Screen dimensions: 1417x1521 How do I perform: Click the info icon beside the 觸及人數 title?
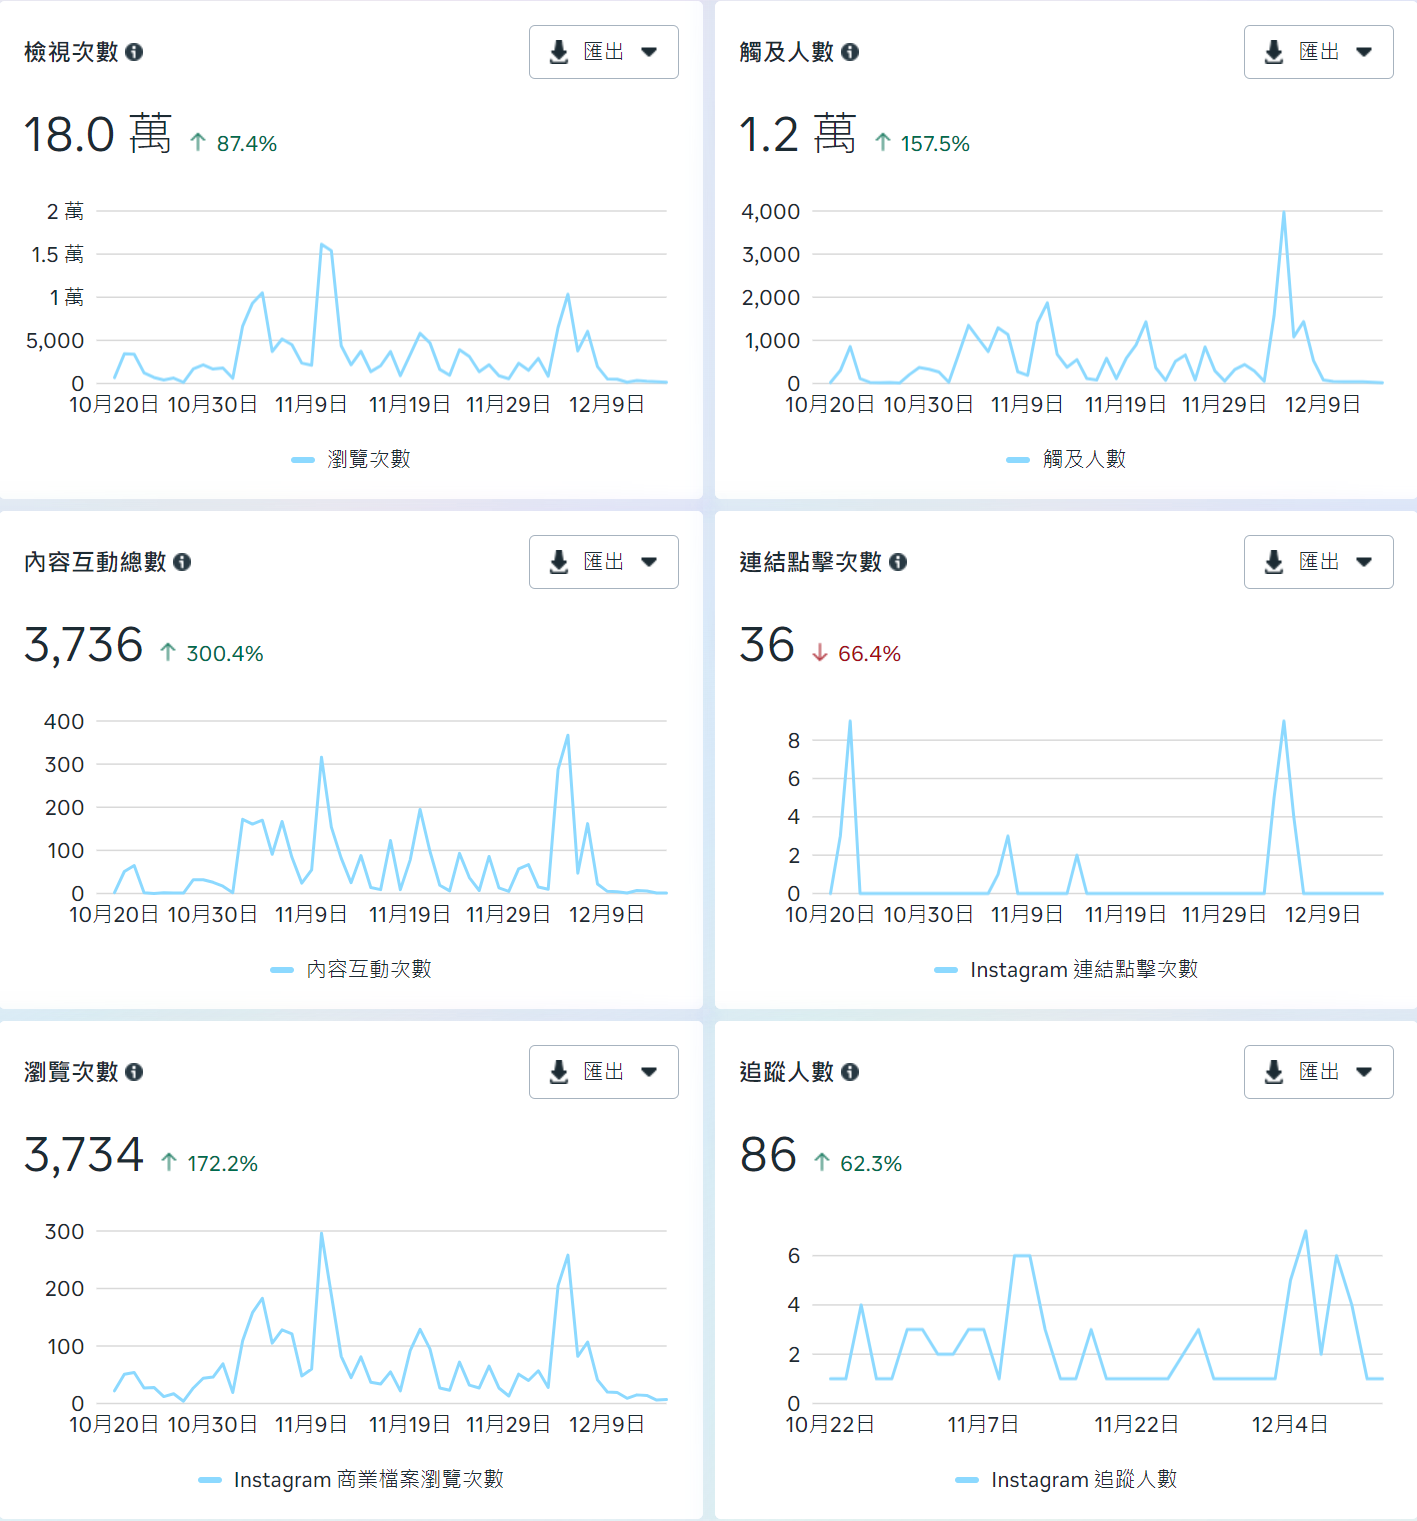click(x=850, y=52)
